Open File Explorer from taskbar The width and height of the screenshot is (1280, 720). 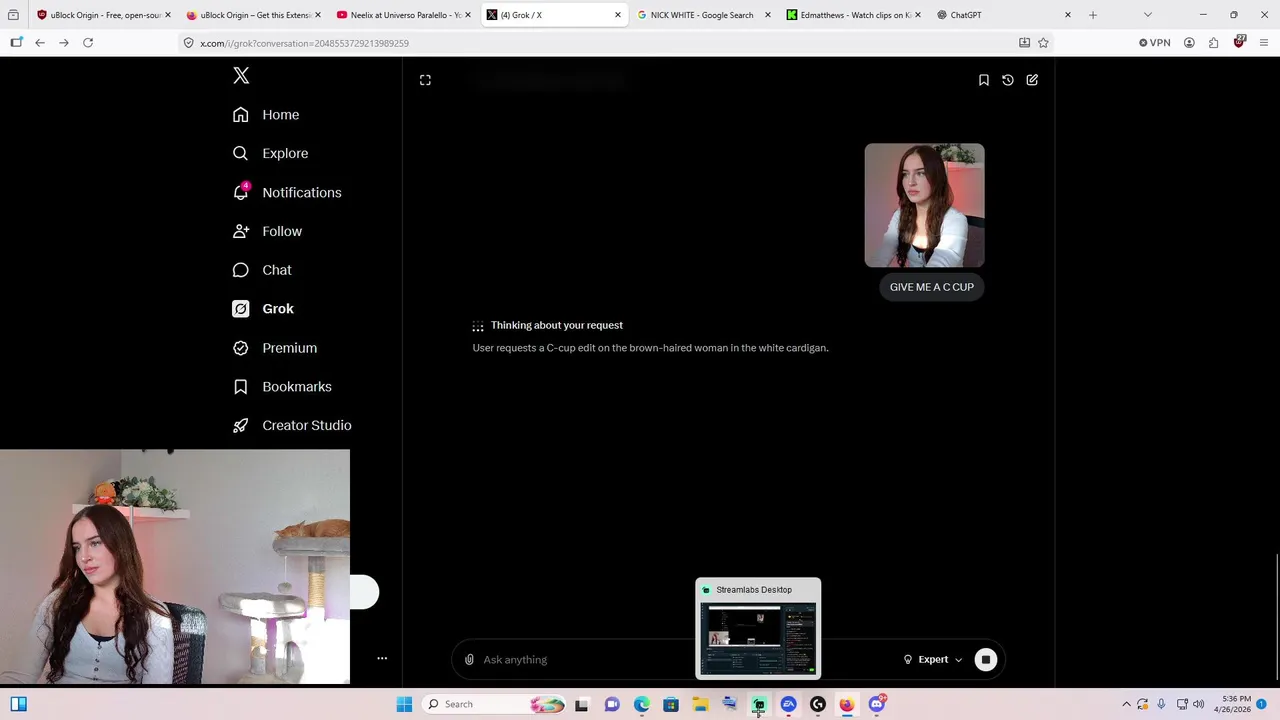tap(700, 704)
